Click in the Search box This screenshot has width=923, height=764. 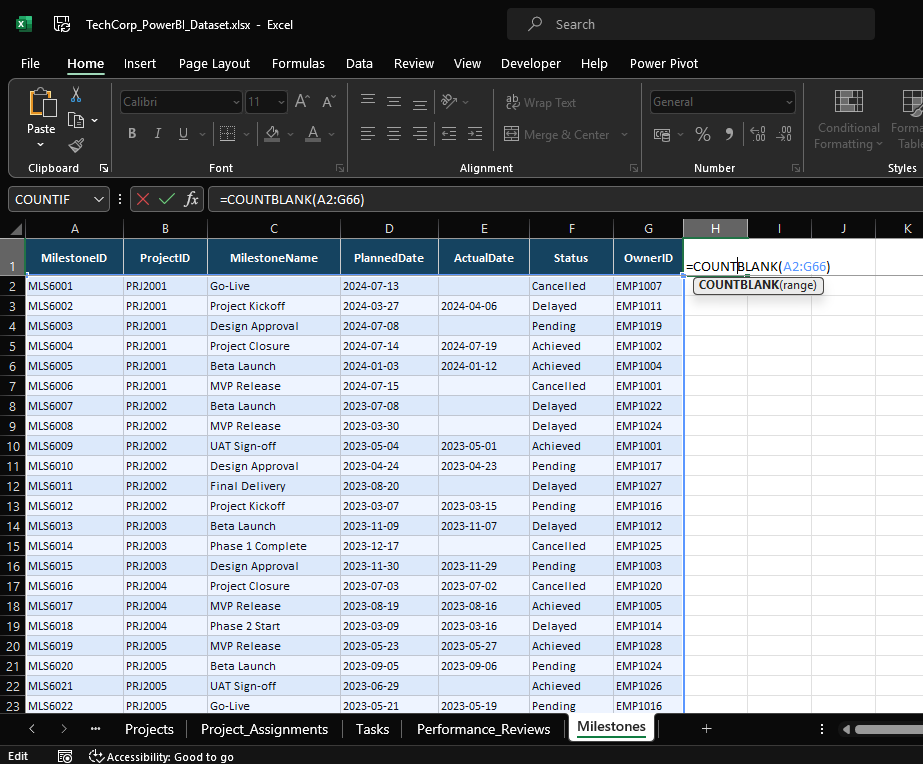coord(690,24)
